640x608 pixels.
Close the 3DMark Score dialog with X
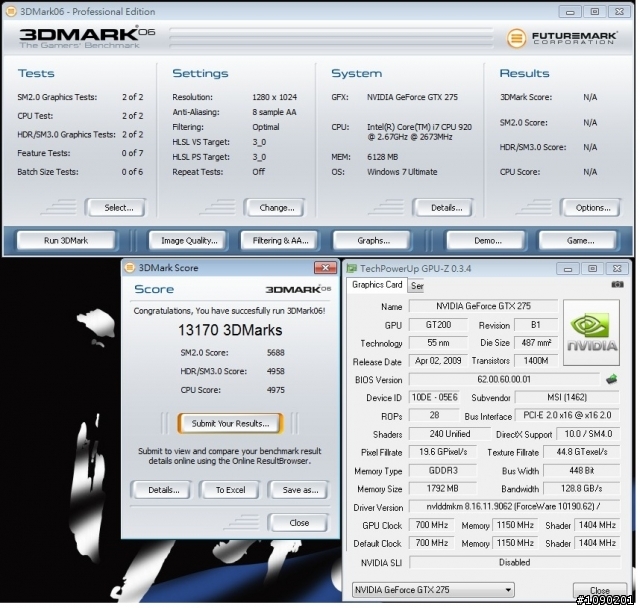(x=325, y=268)
